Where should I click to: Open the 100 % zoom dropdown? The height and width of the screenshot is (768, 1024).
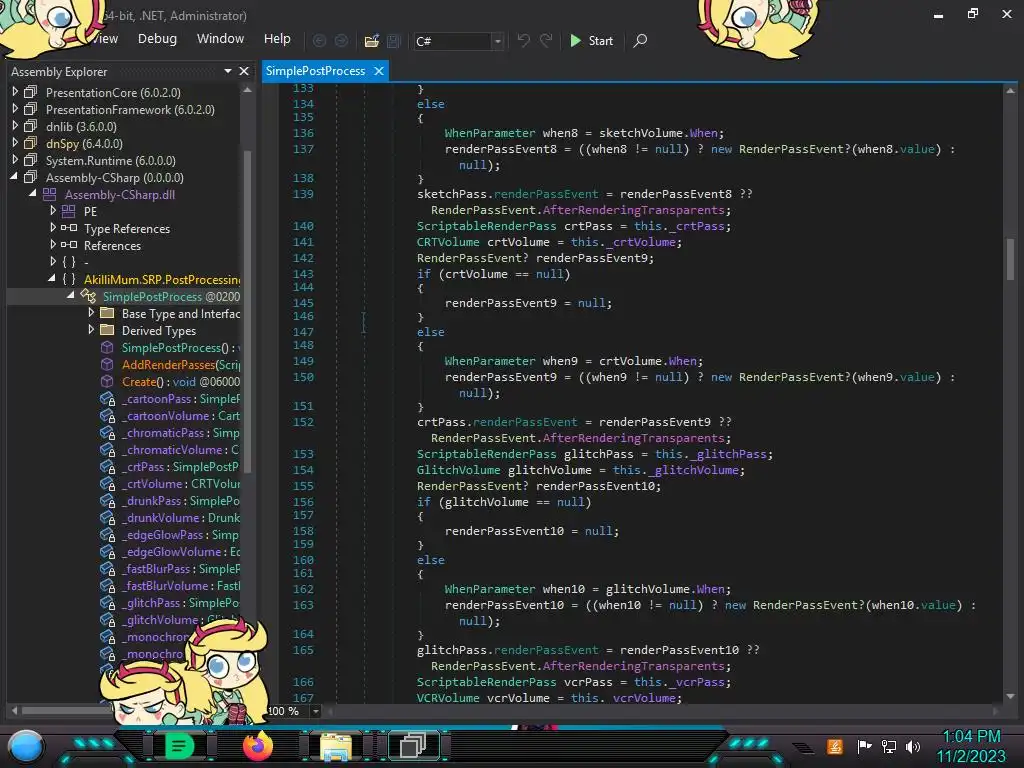[315, 711]
